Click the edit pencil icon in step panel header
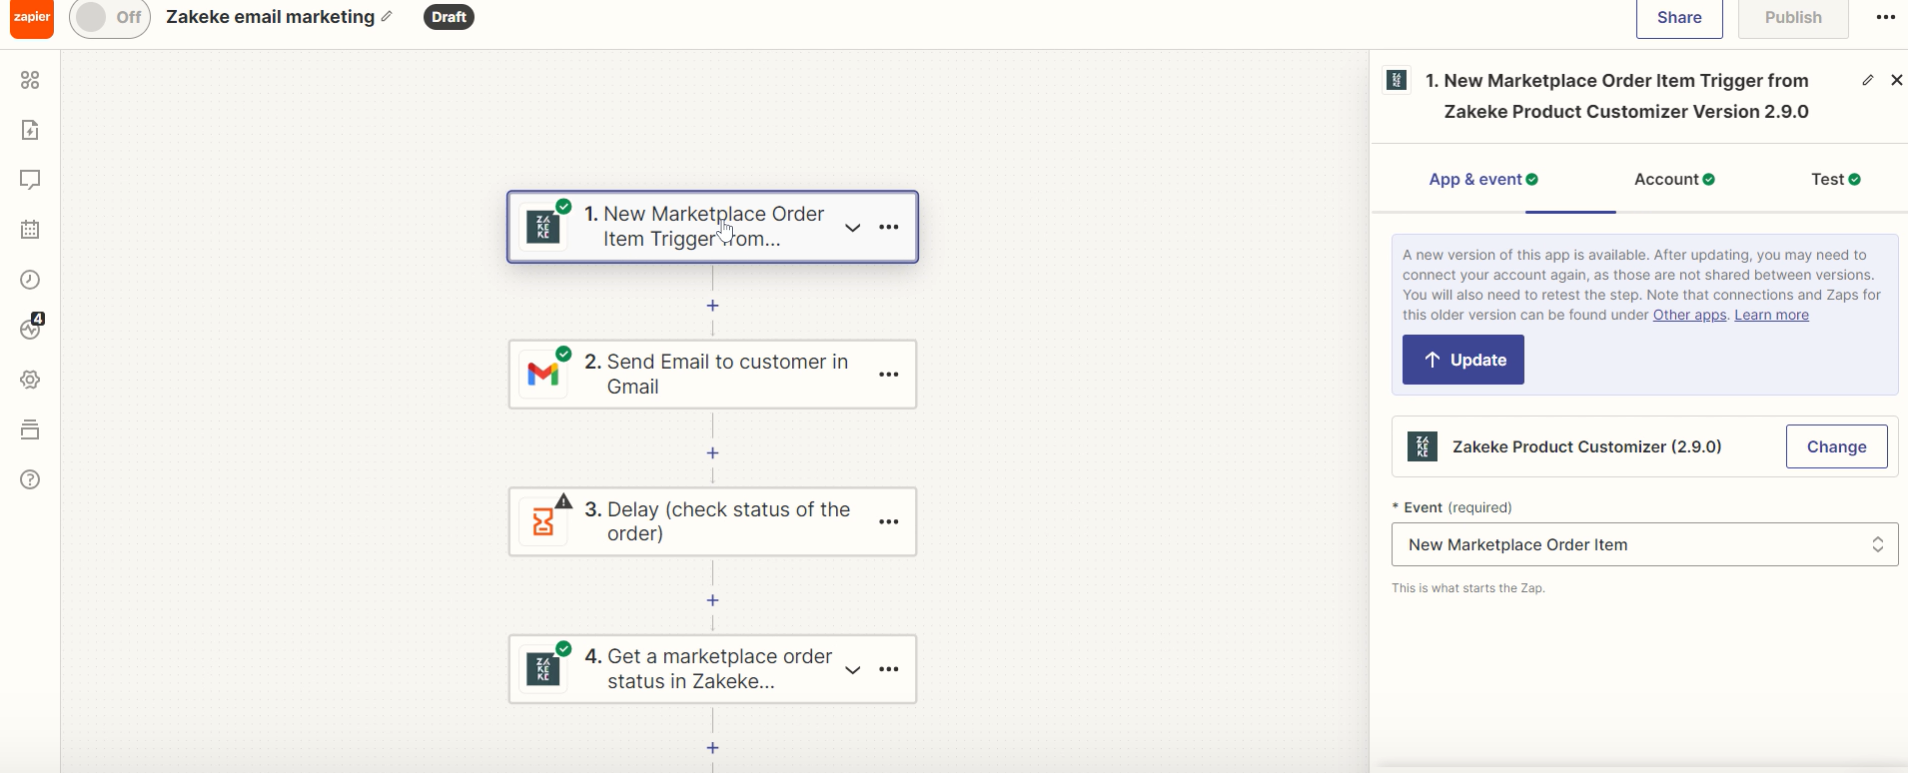This screenshot has height=773, width=1908. pos(1867,80)
